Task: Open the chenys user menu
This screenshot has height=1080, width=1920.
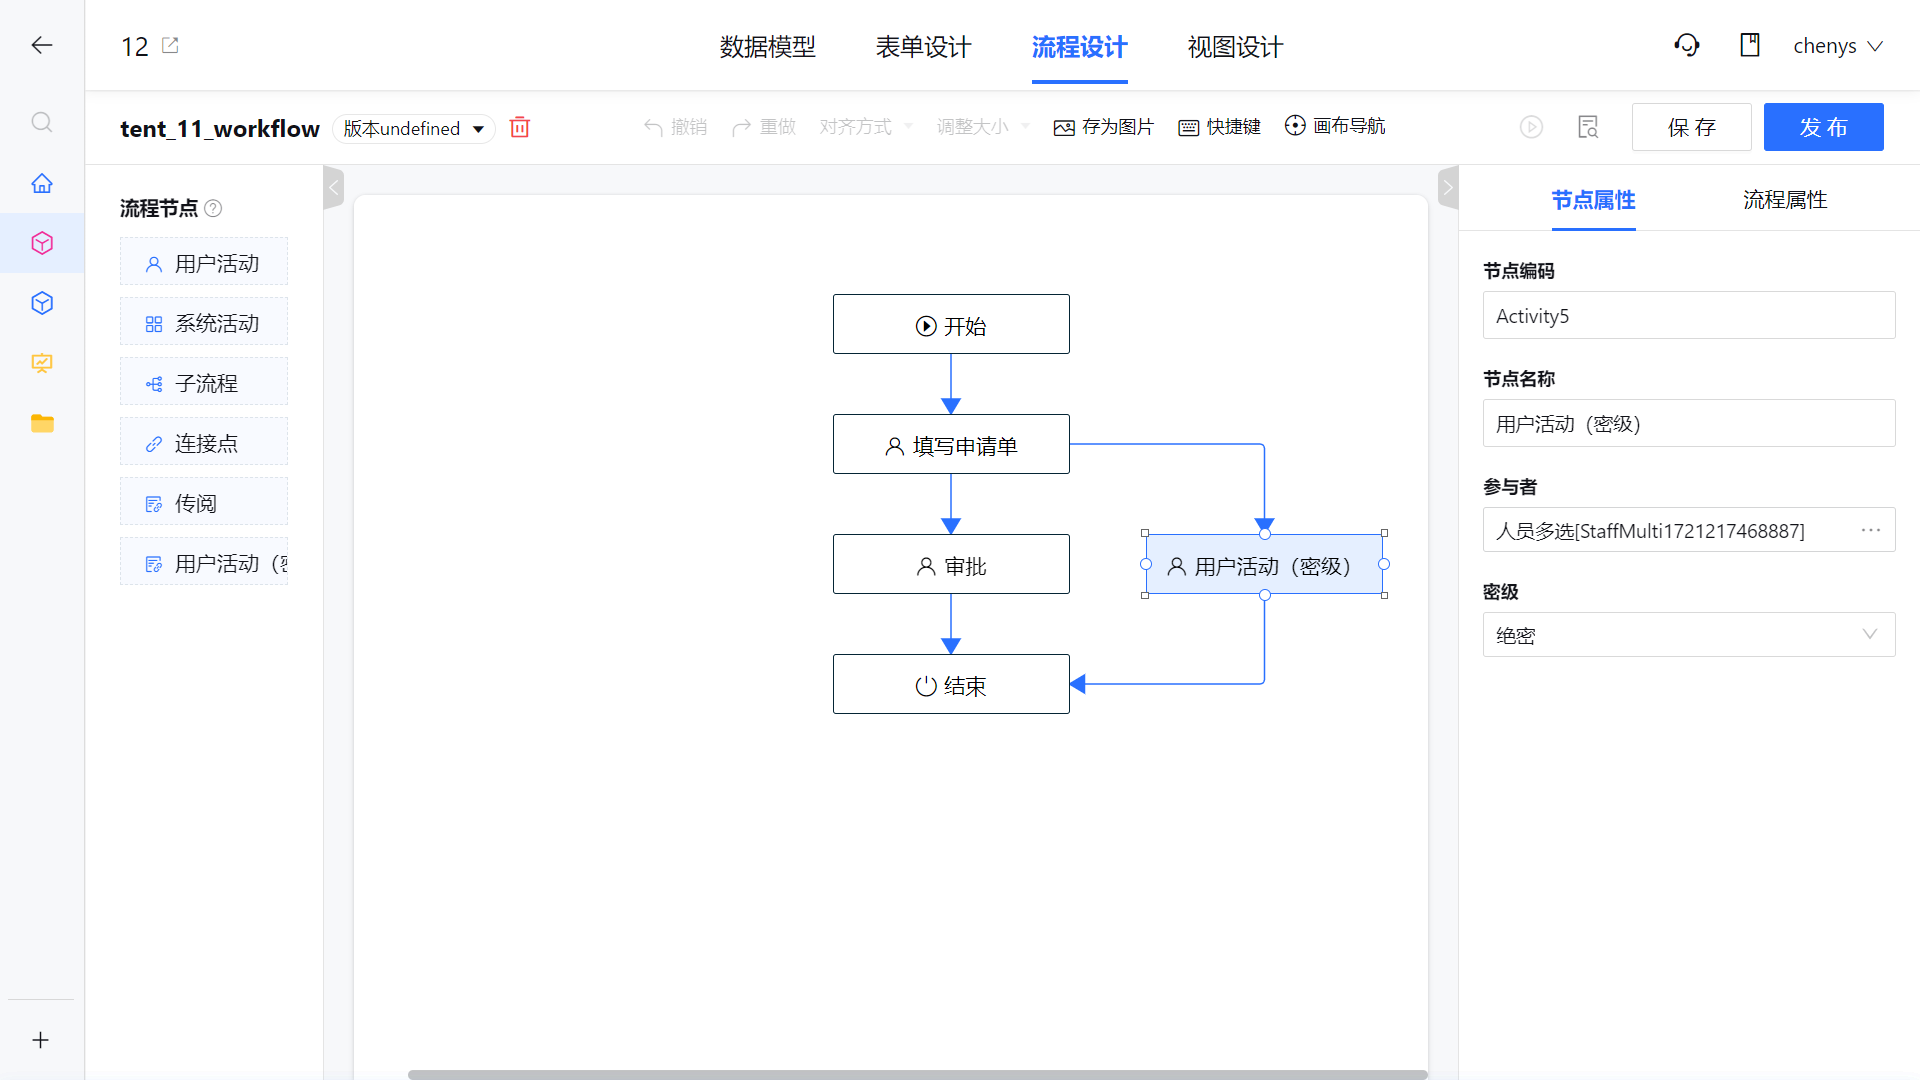Action: [x=1838, y=46]
